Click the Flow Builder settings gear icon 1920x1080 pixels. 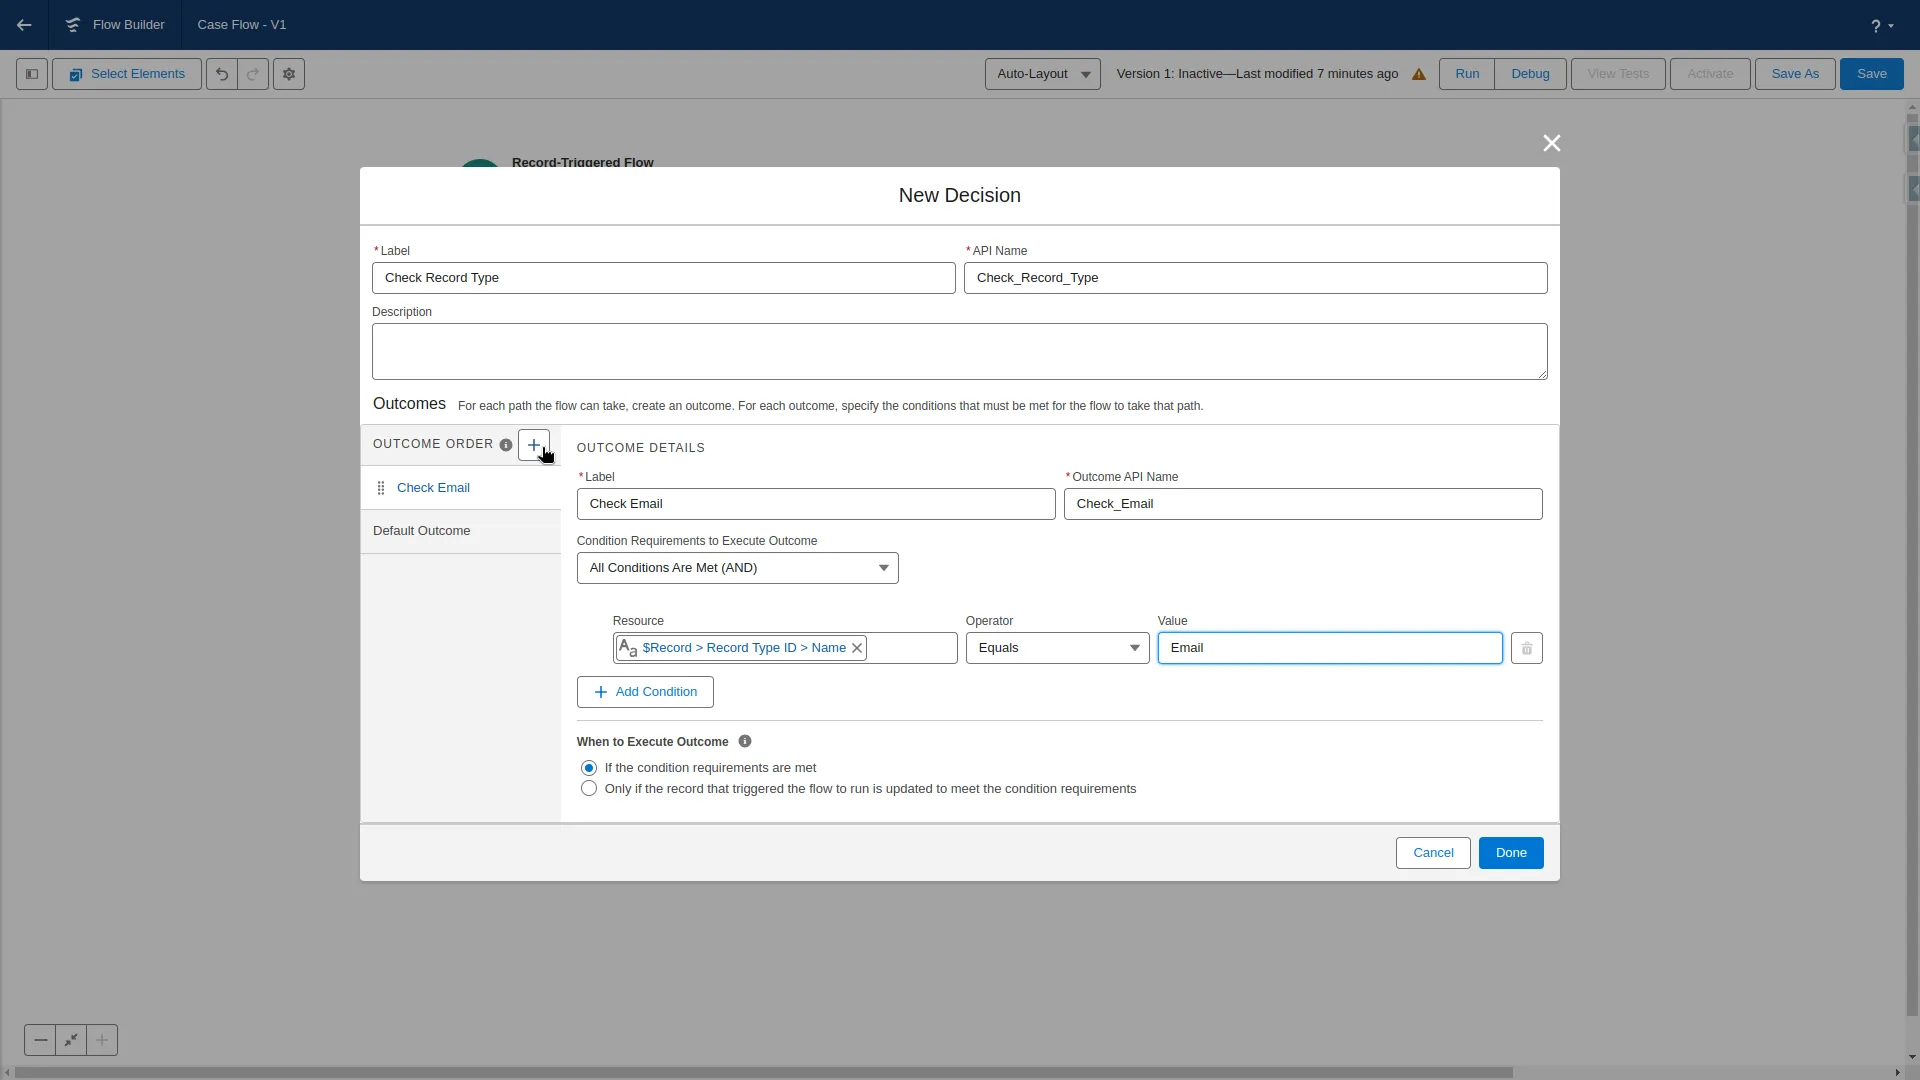click(290, 74)
